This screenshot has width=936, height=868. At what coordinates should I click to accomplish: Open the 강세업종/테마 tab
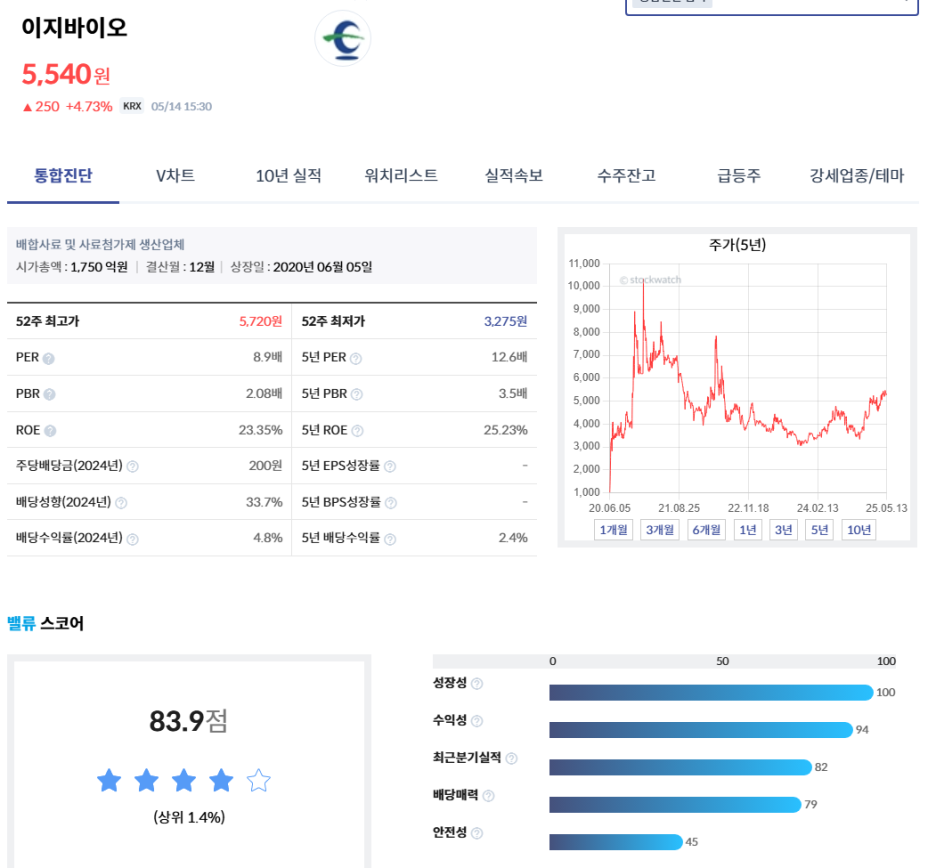coord(857,176)
